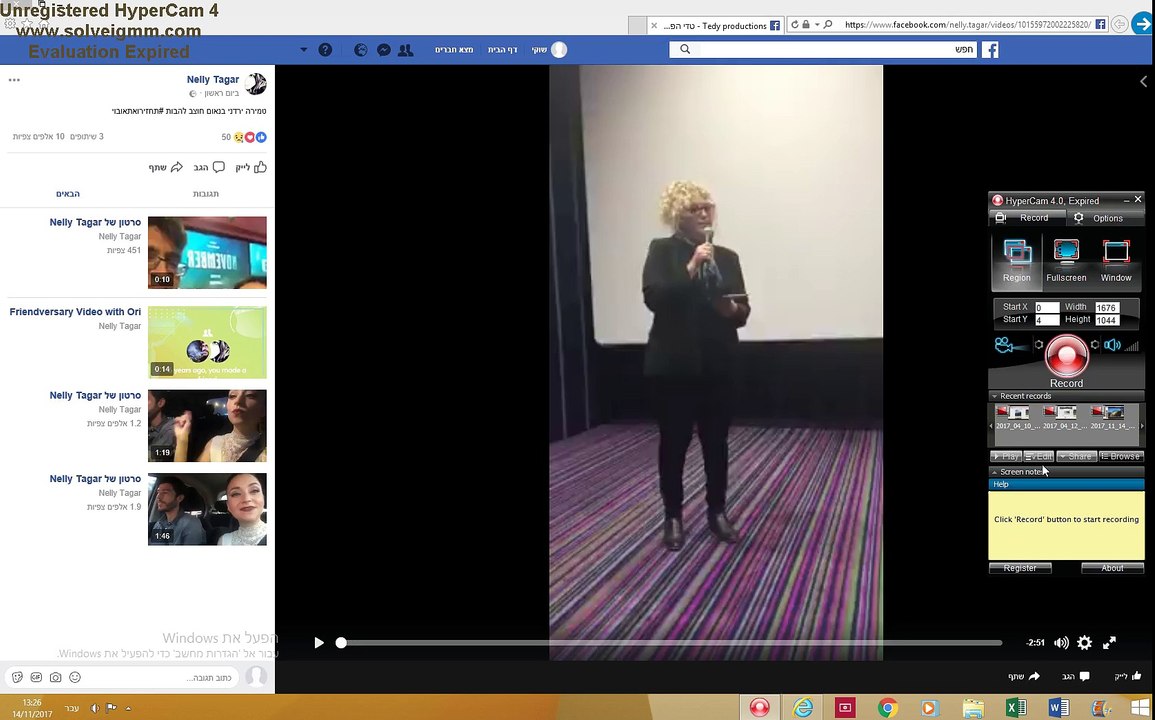1155x720 pixels.
Task: Open recent record 2017_04_12 thumbnail
Action: (x=1064, y=417)
